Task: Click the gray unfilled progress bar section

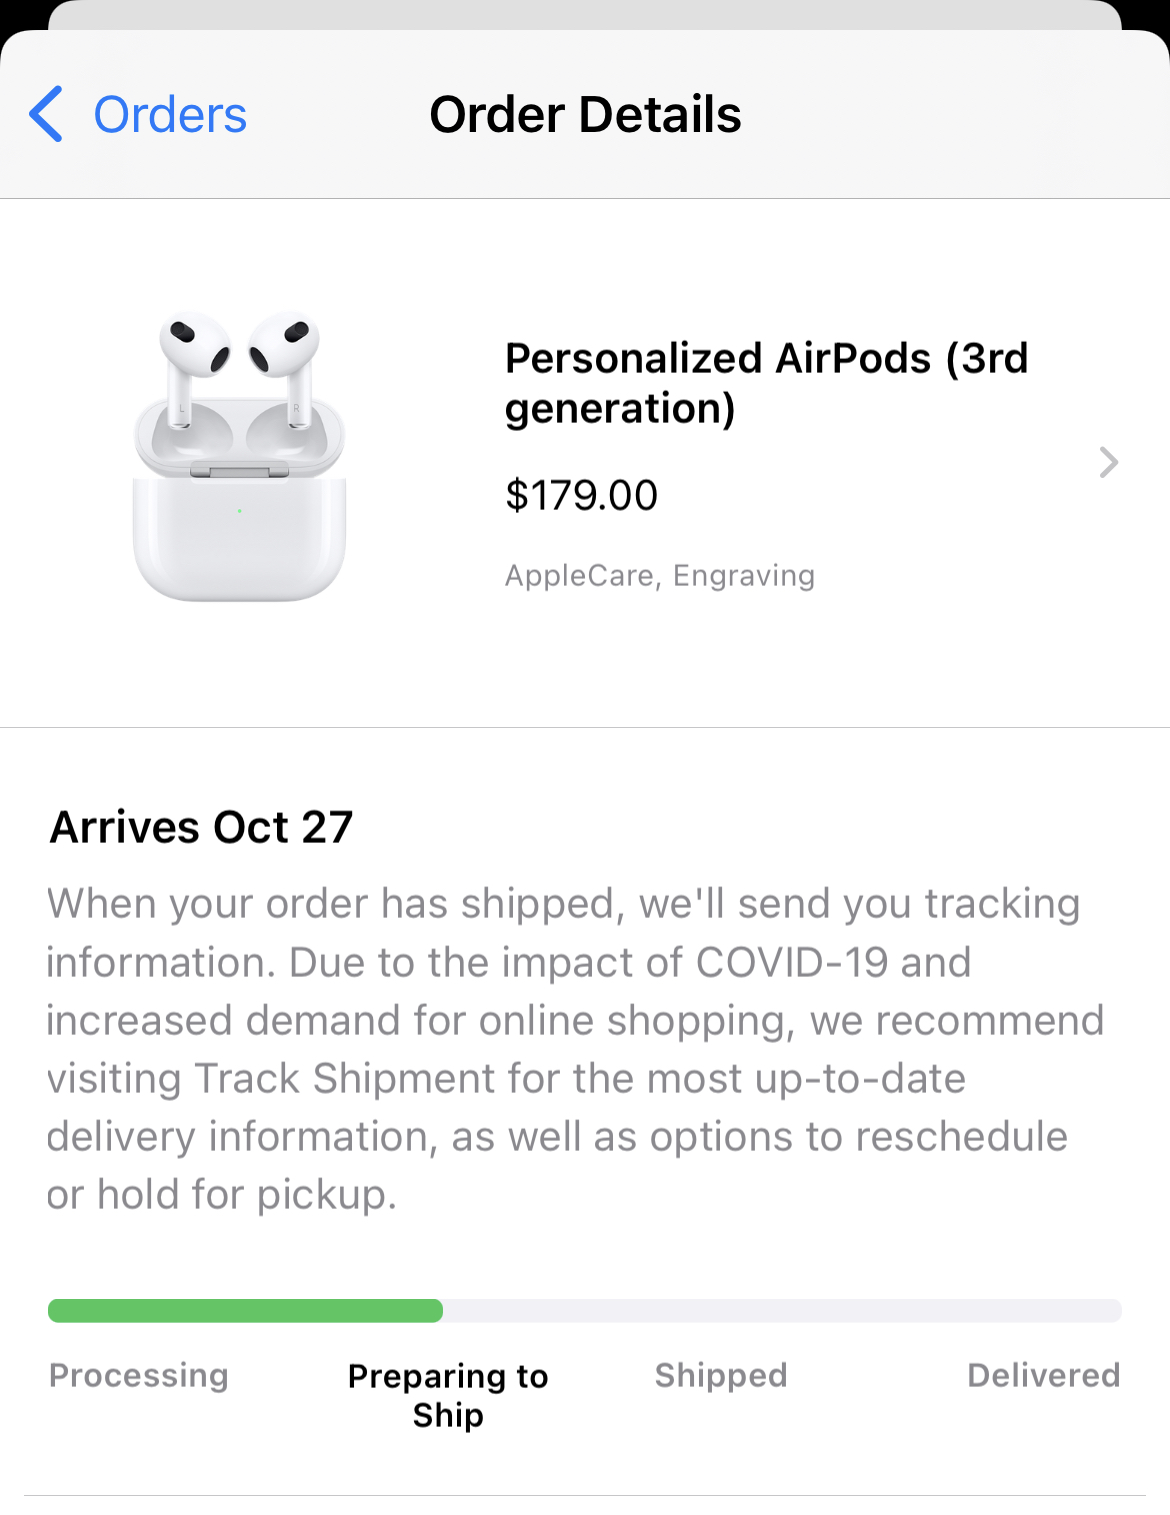Action: point(781,1311)
